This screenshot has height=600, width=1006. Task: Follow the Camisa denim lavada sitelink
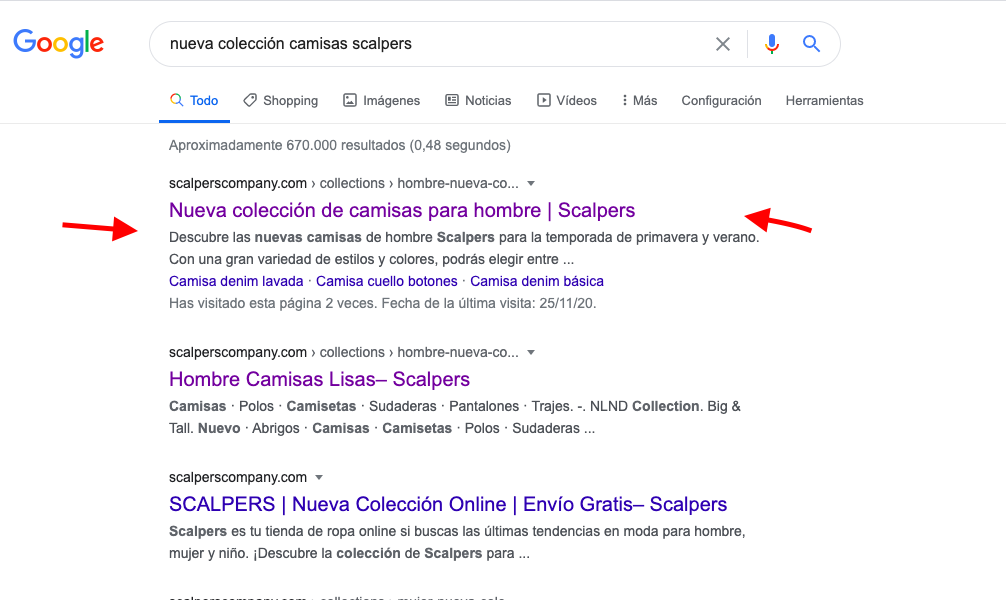pyautogui.click(x=235, y=281)
